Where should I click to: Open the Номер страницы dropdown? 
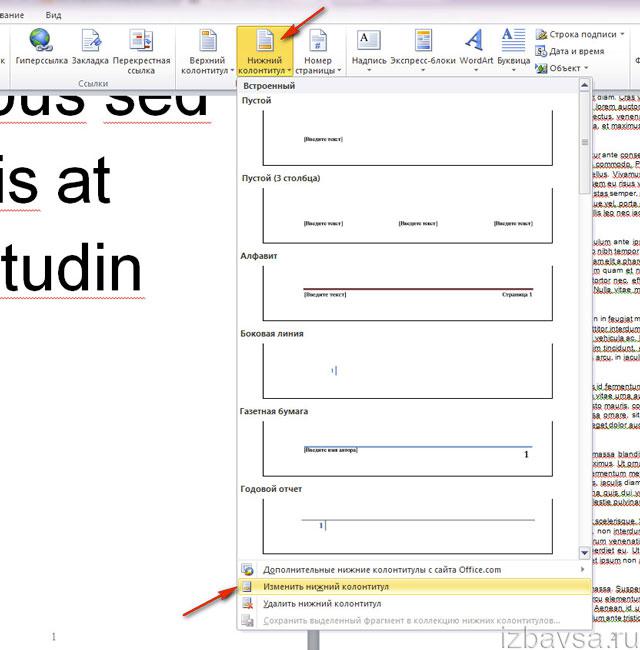click(x=319, y=50)
